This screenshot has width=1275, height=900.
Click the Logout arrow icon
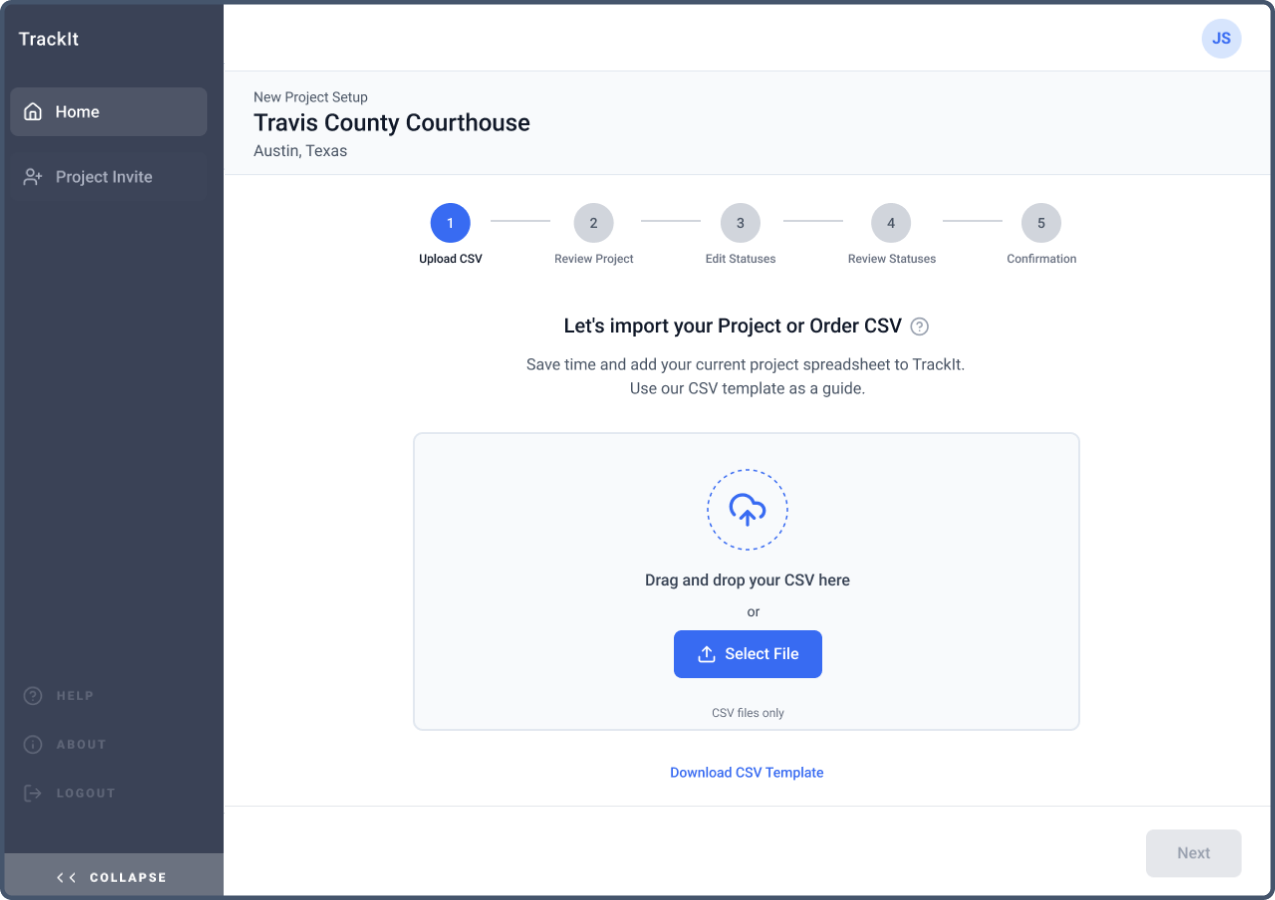coord(33,793)
